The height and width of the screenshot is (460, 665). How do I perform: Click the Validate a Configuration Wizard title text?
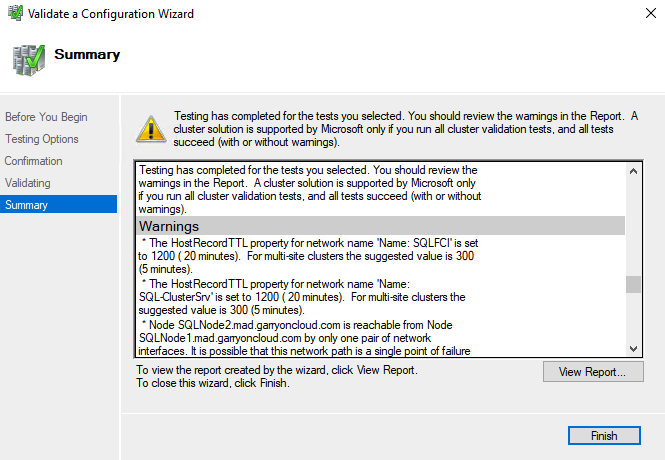(111, 14)
